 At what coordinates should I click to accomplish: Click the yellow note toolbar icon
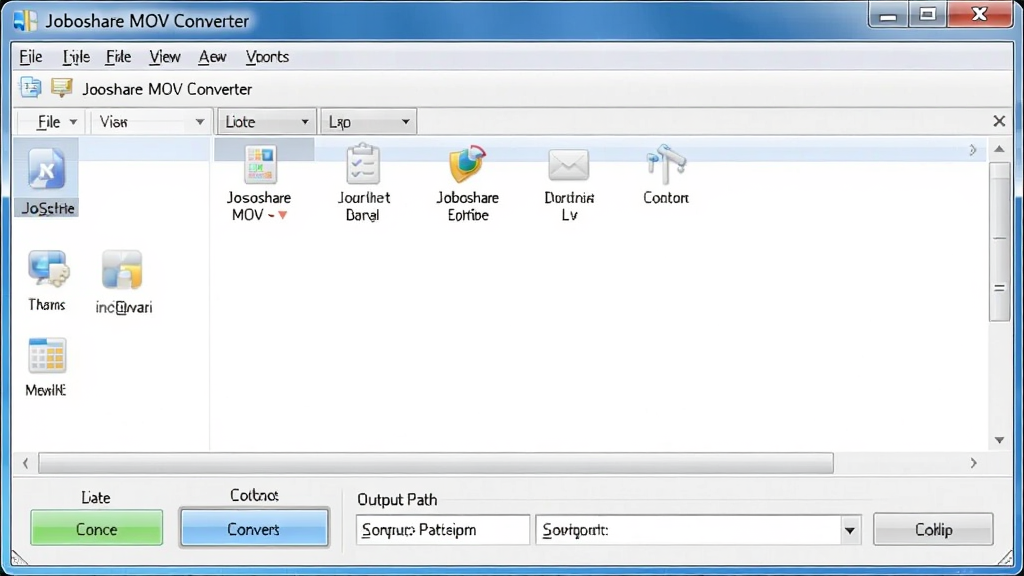pyautogui.click(x=61, y=88)
